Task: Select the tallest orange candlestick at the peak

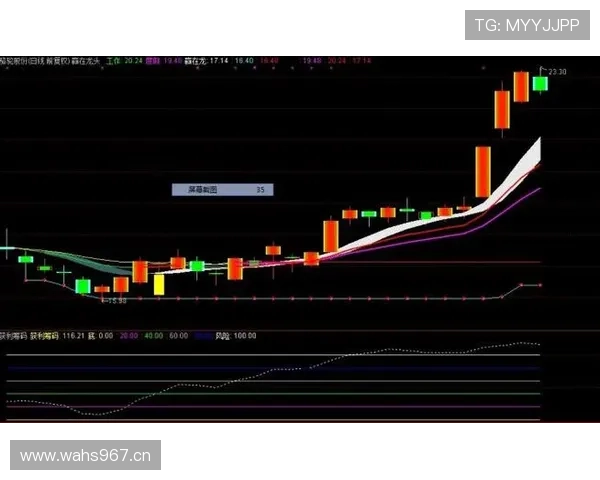Action: 502,110
